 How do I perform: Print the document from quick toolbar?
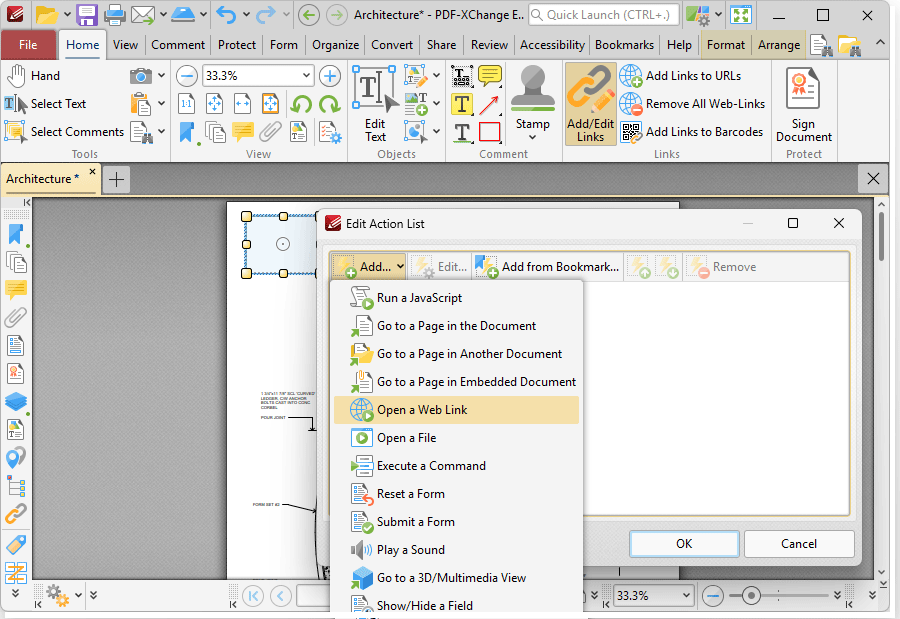(115, 15)
